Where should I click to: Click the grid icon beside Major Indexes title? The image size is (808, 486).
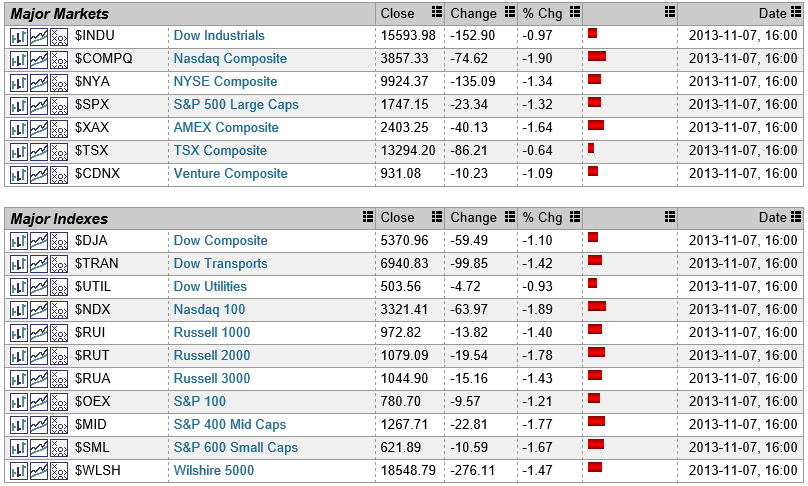click(368, 217)
